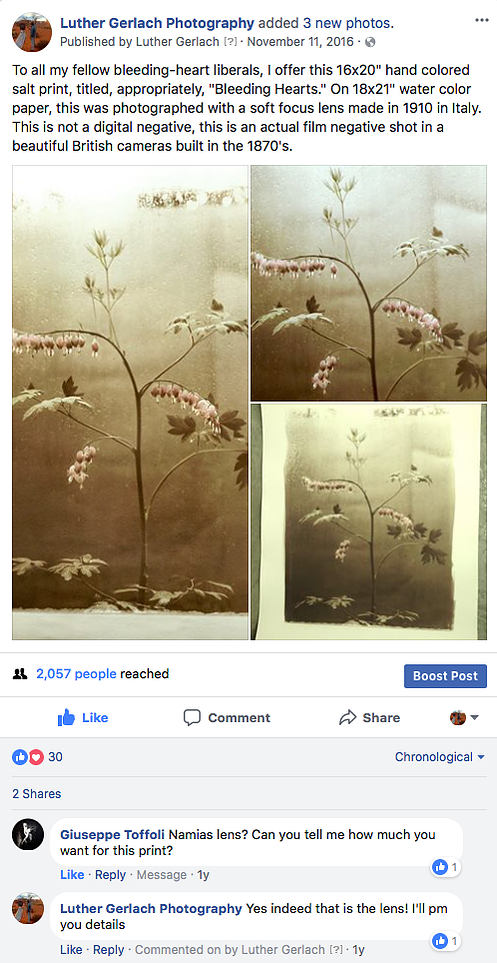Screen dimensions: 497x963
Task: Open the bottom-right full paper print photo
Action: pyautogui.click(x=369, y=522)
